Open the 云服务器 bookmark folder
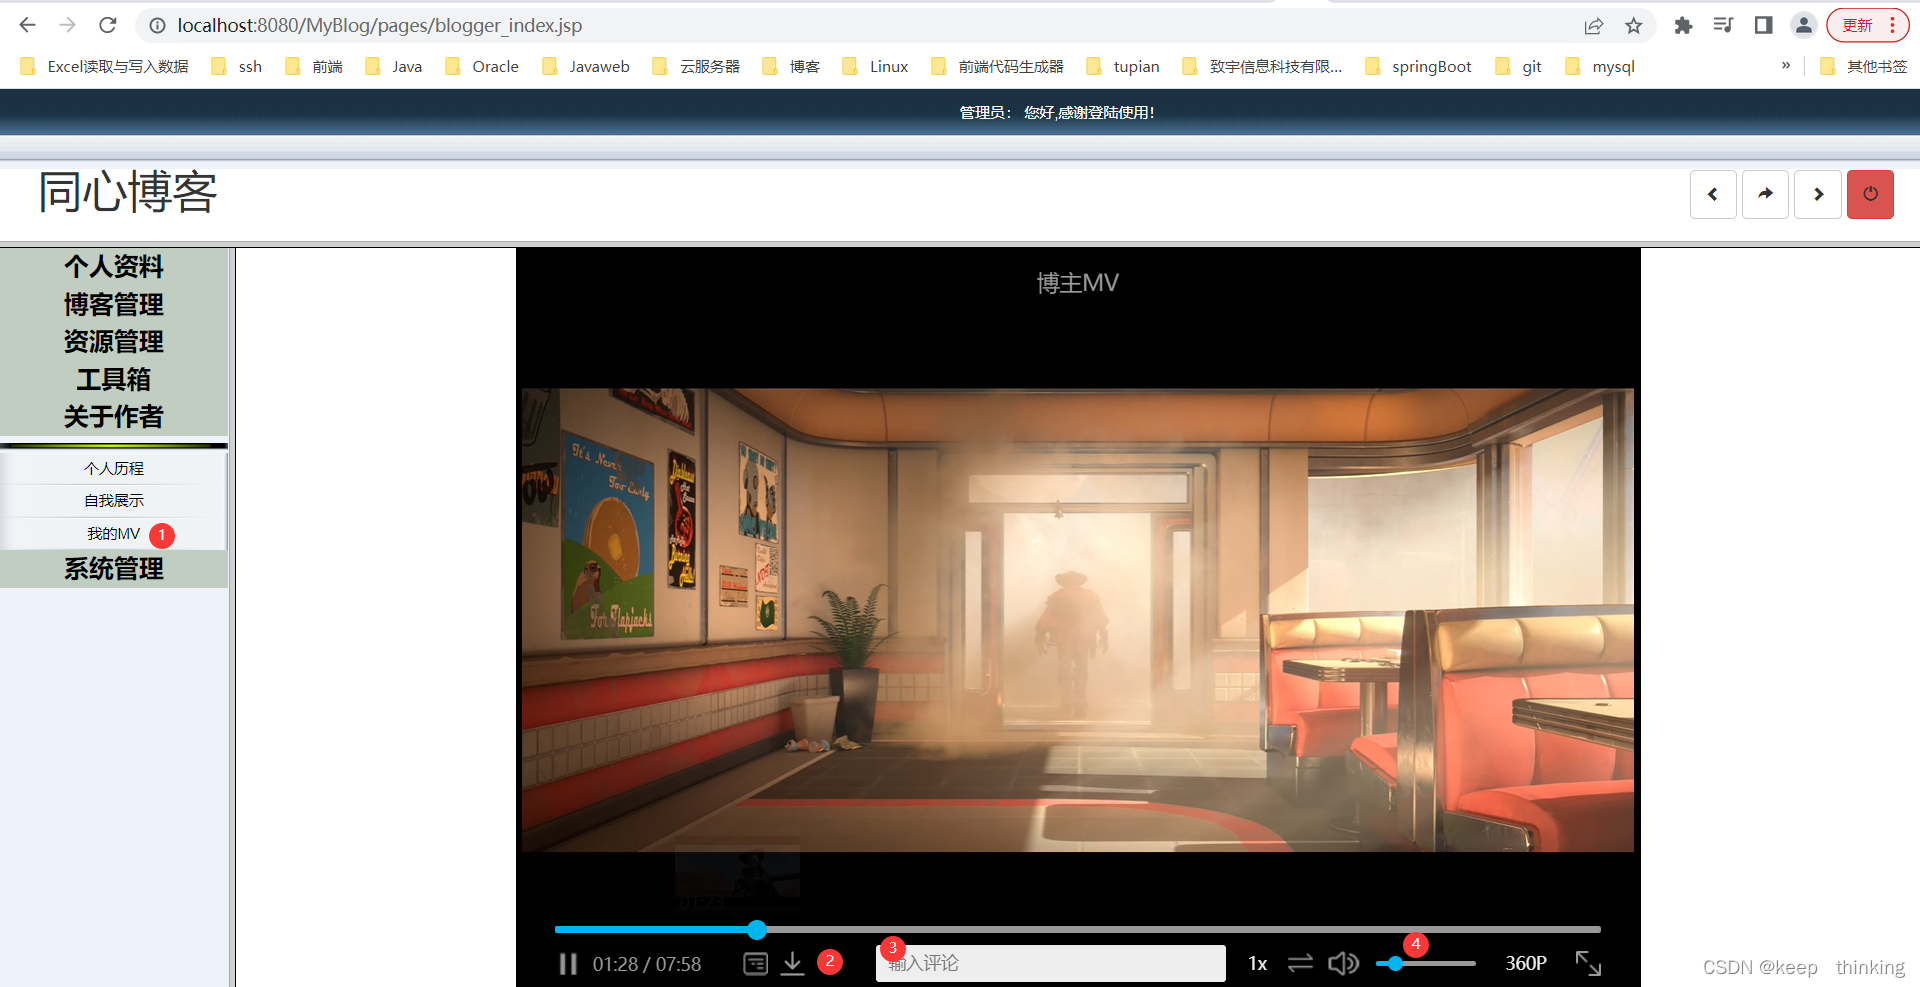The width and height of the screenshot is (1920, 987). tap(696, 66)
